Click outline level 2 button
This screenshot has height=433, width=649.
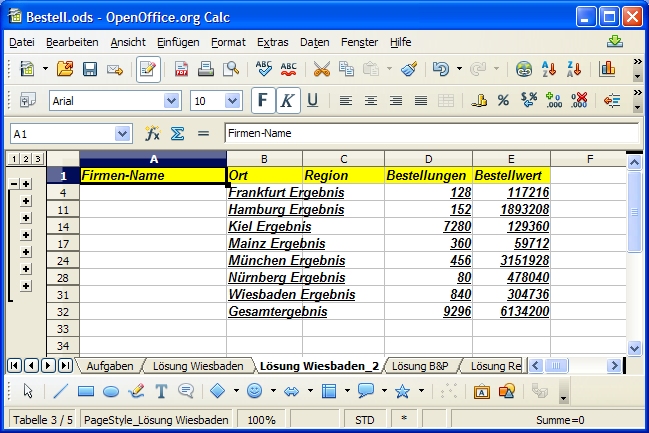25,159
